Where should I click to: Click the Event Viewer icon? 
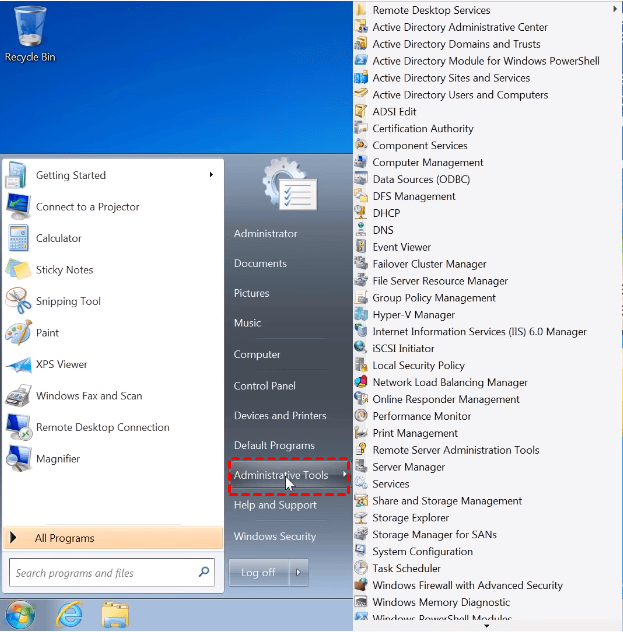[361, 246]
